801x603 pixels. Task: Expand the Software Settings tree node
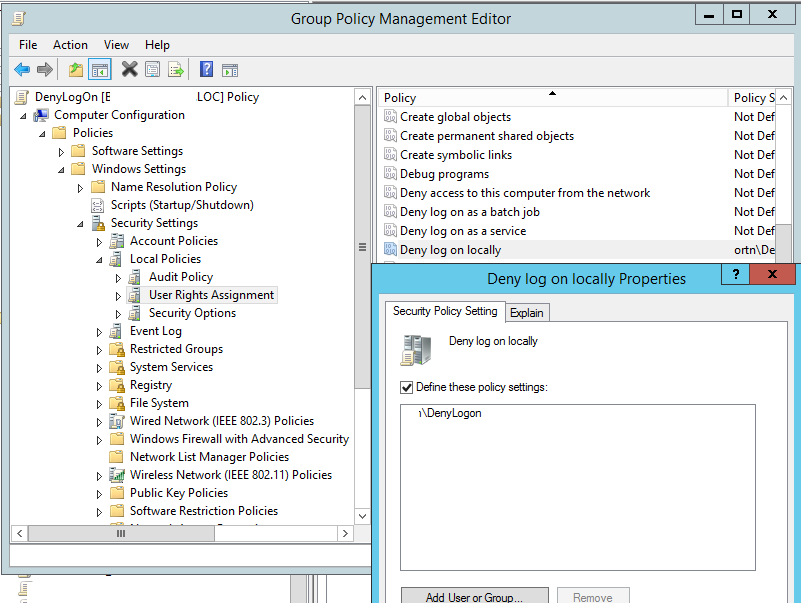click(x=61, y=152)
